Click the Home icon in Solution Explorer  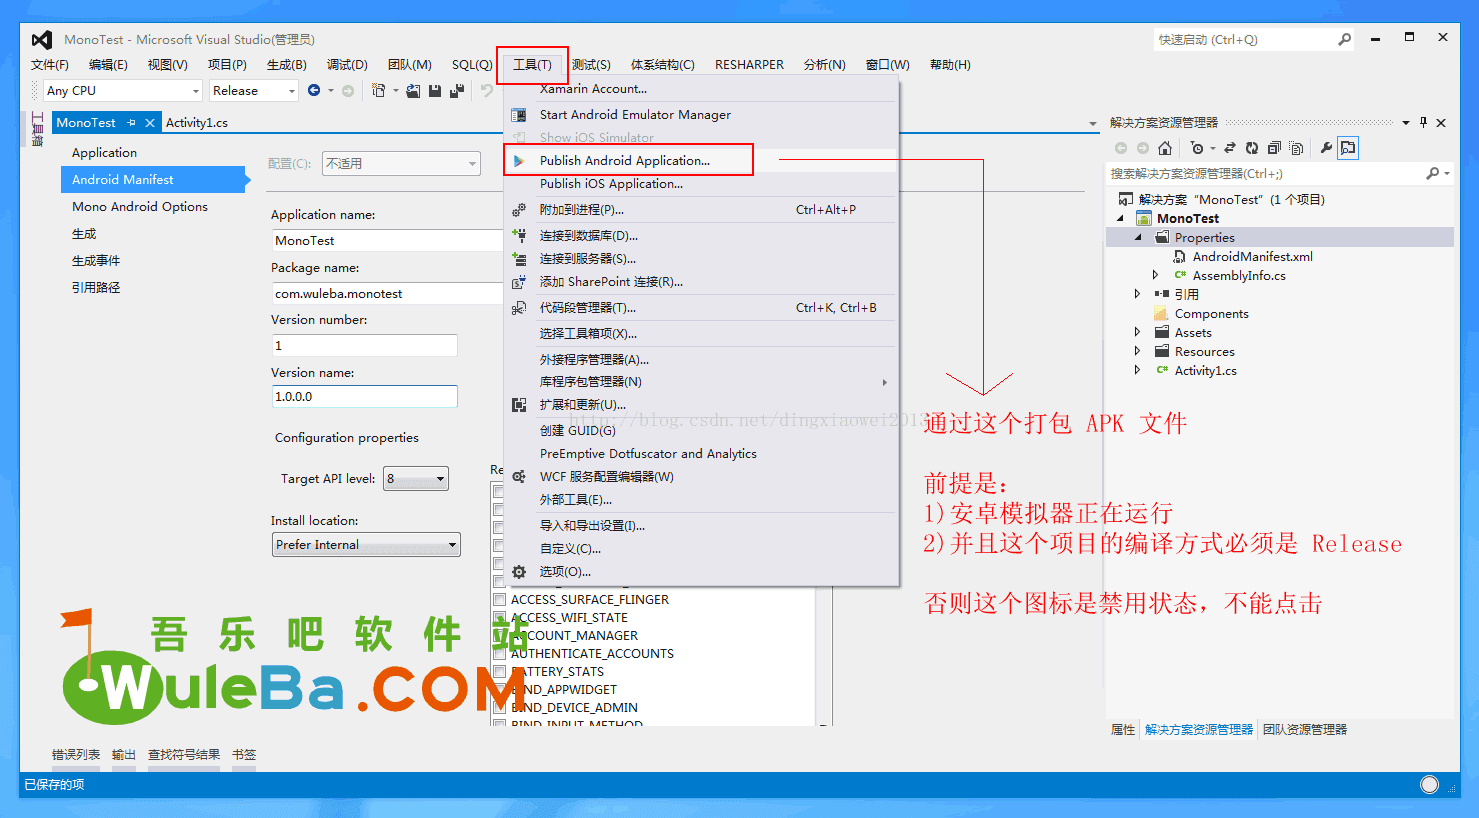(1165, 148)
